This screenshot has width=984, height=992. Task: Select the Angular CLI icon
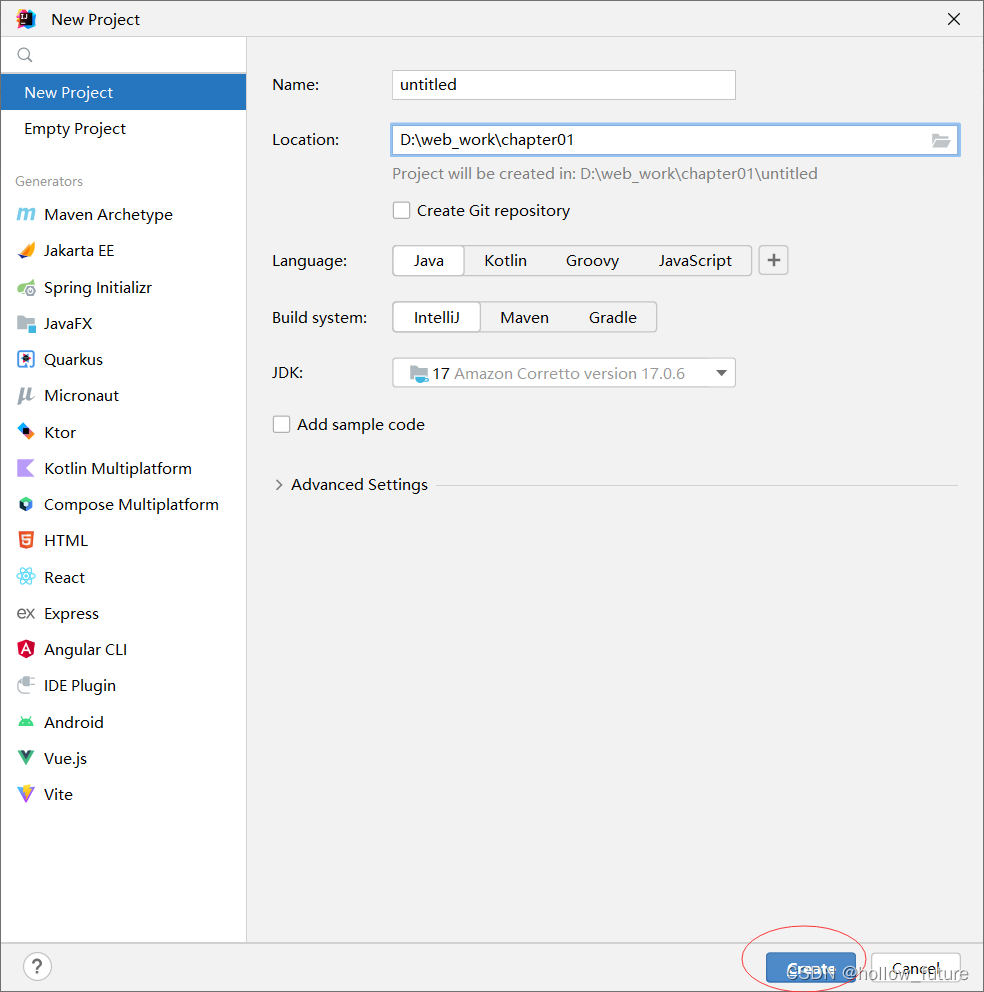tap(26, 649)
